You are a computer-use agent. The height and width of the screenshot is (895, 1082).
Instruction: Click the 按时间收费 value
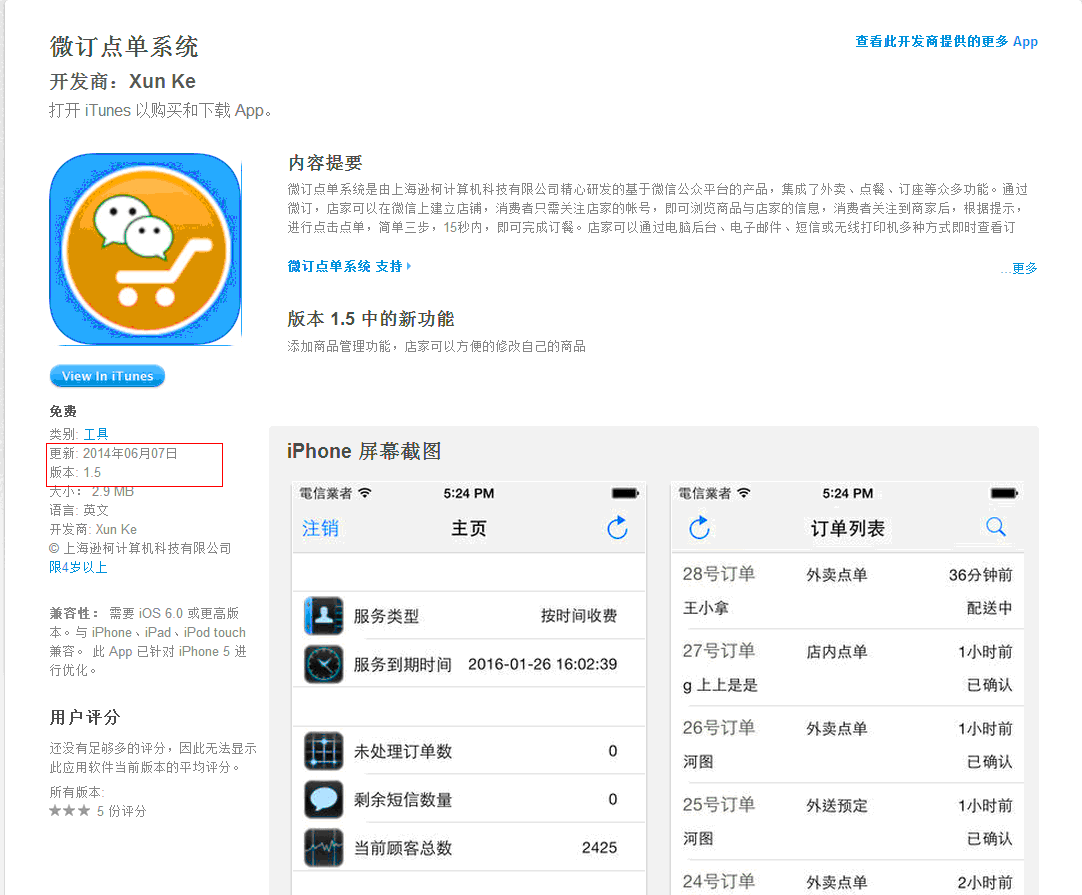click(578, 616)
